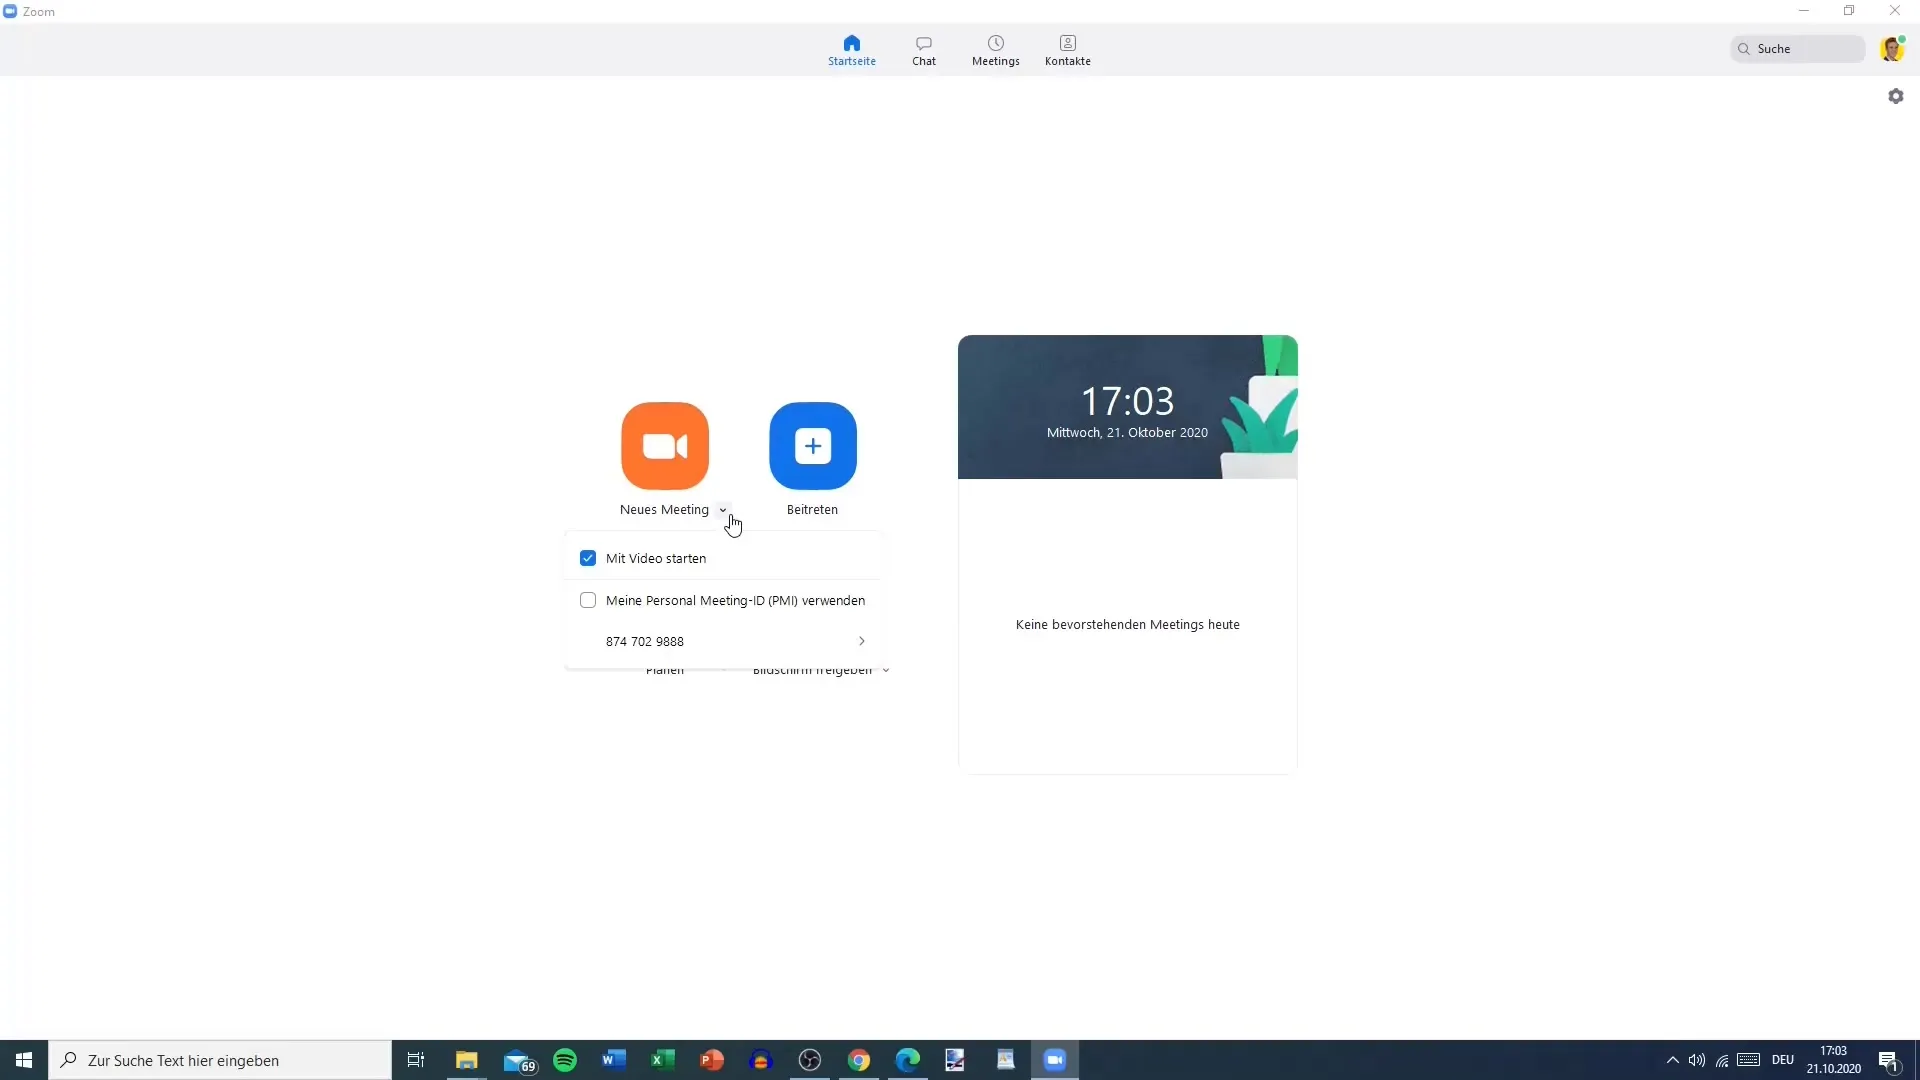1920x1080 pixels.
Task: Click the Neues Meeting orange video icon
Action: click(x=665, y=446)
